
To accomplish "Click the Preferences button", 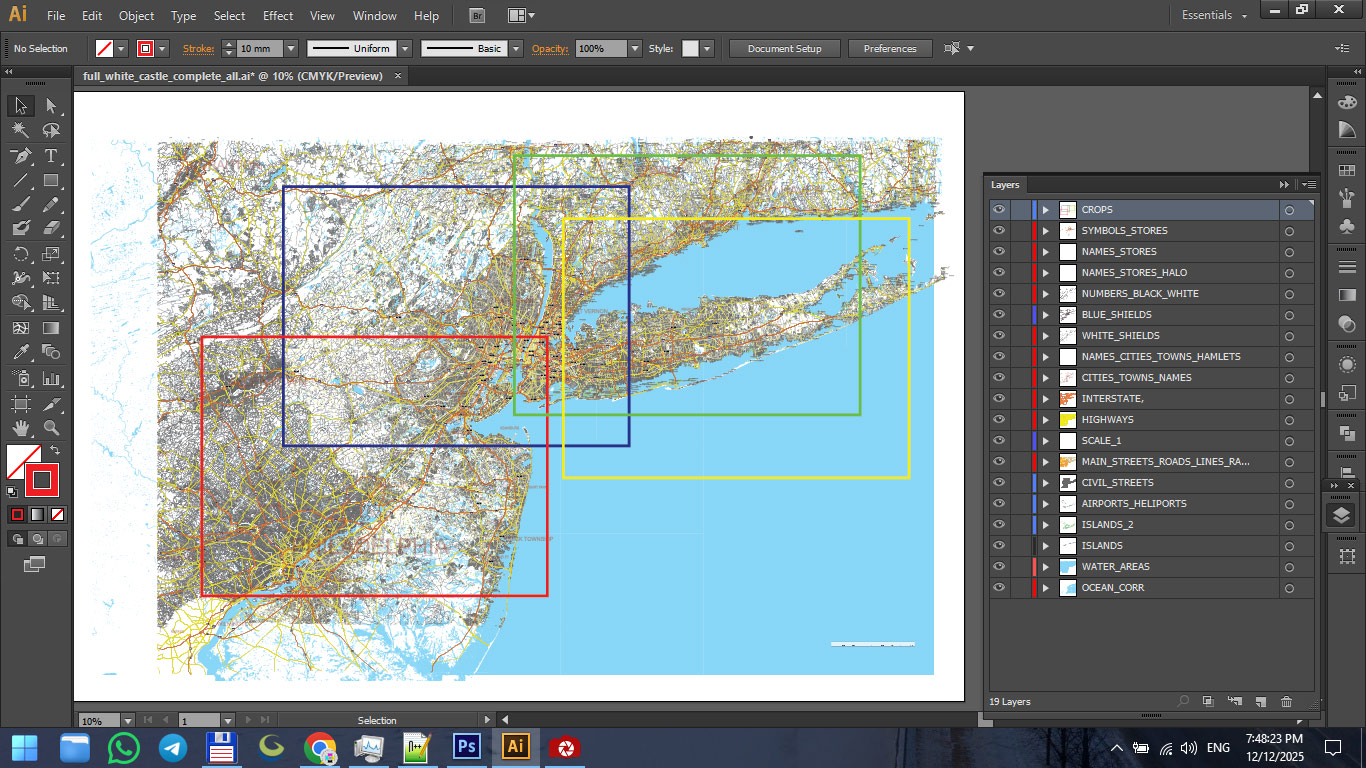I will 889,49.
